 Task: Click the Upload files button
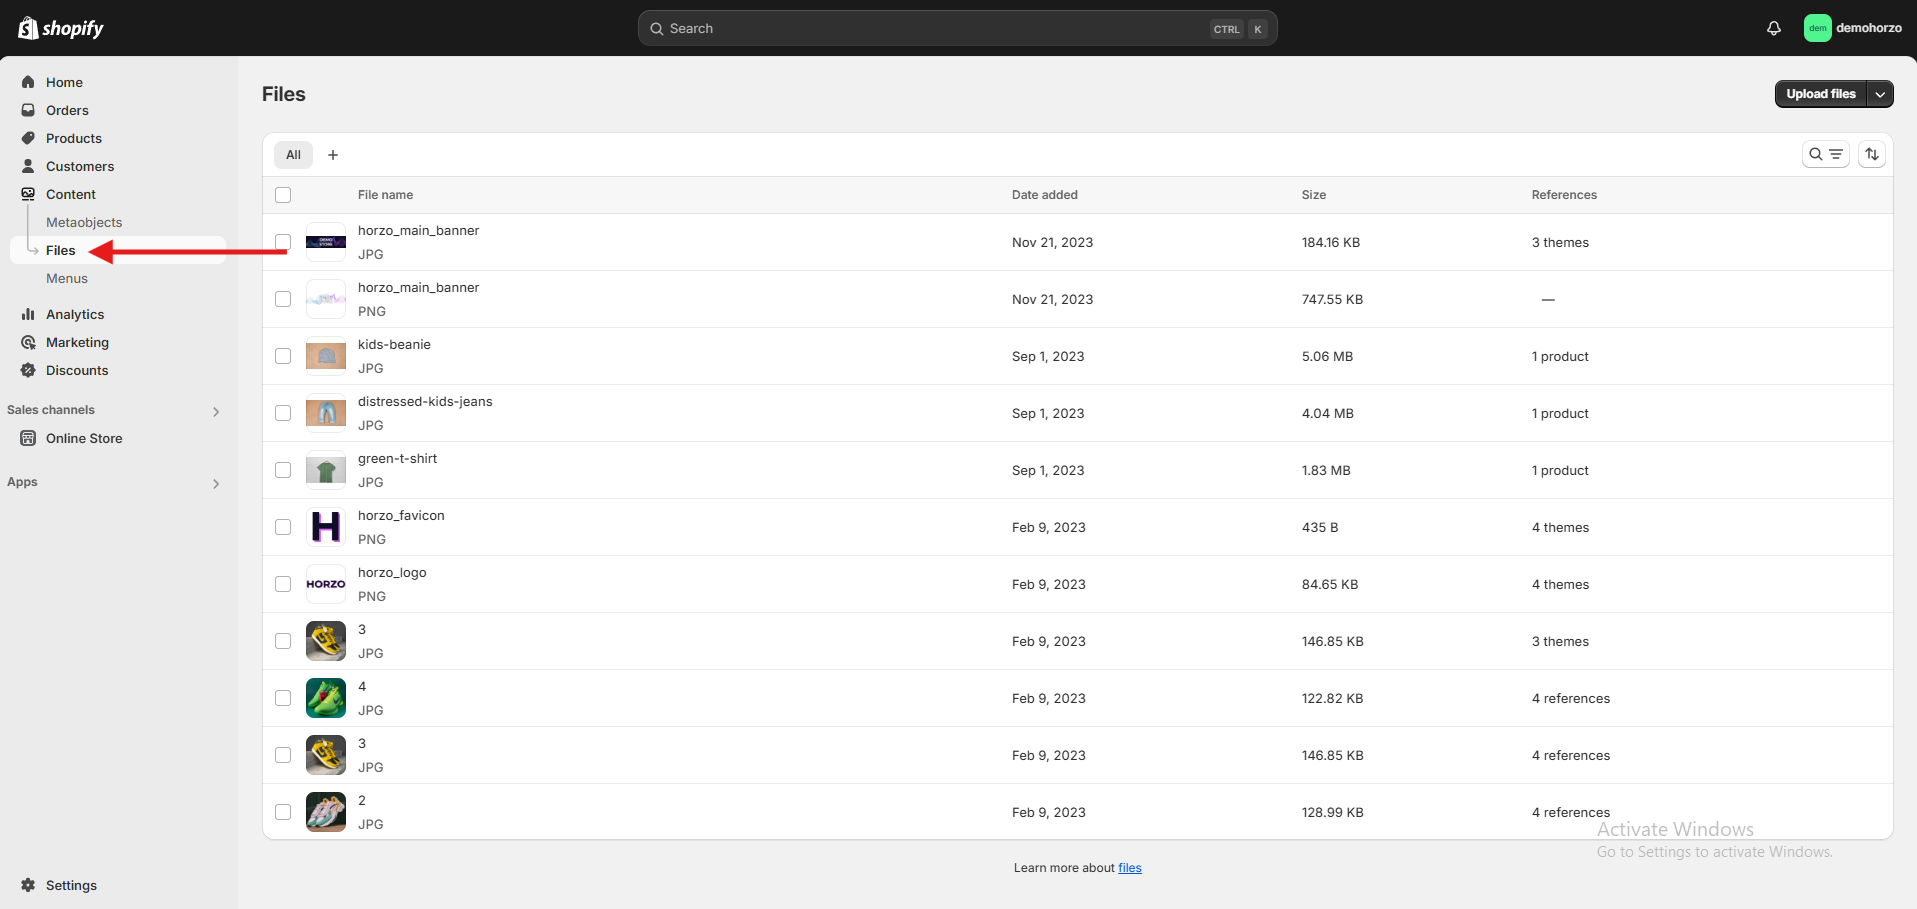click(1820, 94)
